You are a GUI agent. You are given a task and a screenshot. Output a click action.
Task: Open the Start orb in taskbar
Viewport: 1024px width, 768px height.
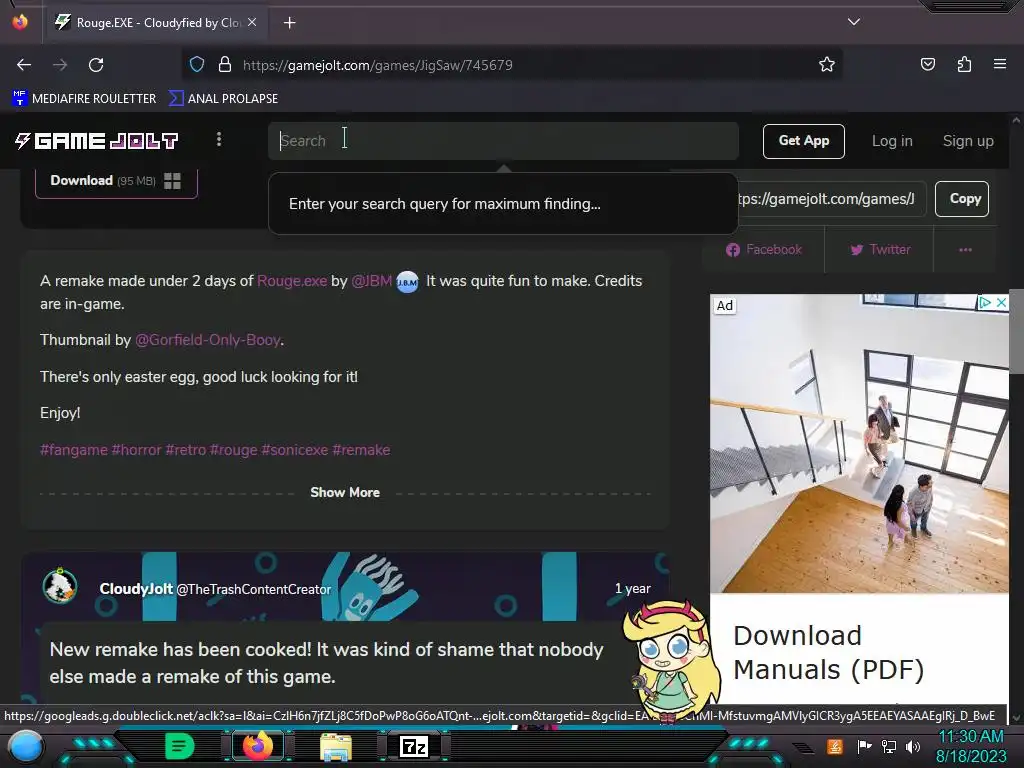coord(26,746)
